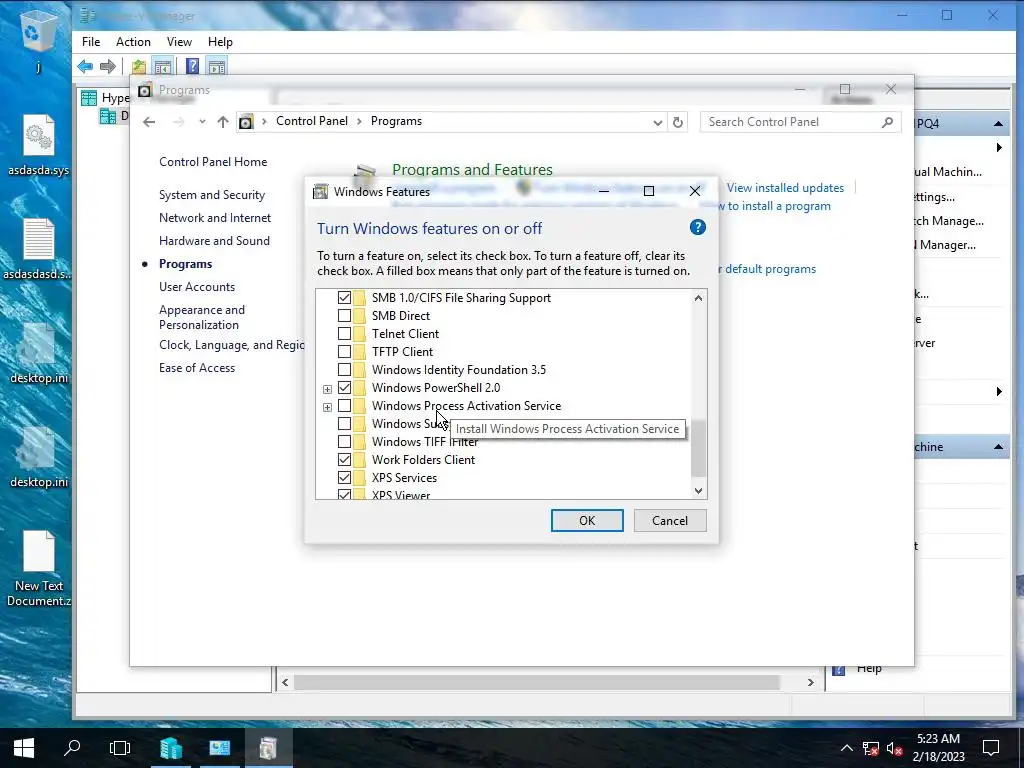Click the up arrow in Control Panel navigation

223,122
